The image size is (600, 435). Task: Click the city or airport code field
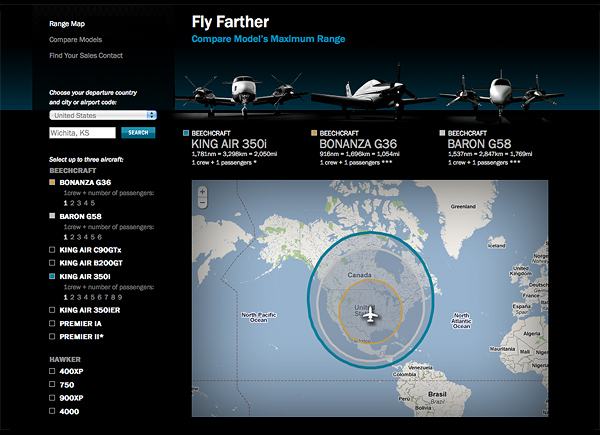[x=82, y=132]
